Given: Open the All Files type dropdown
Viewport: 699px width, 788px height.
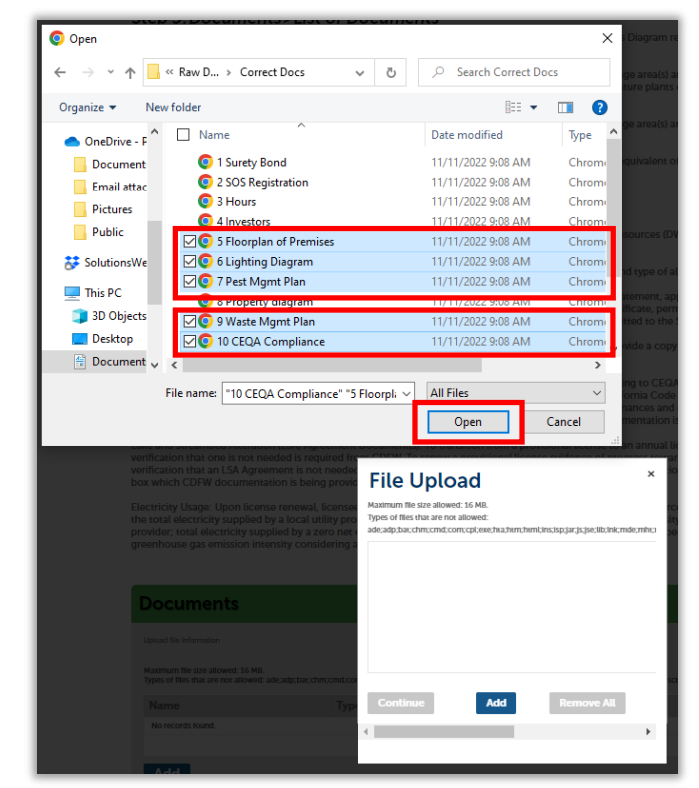Looking at the screenshot, I should pos(516,393).
